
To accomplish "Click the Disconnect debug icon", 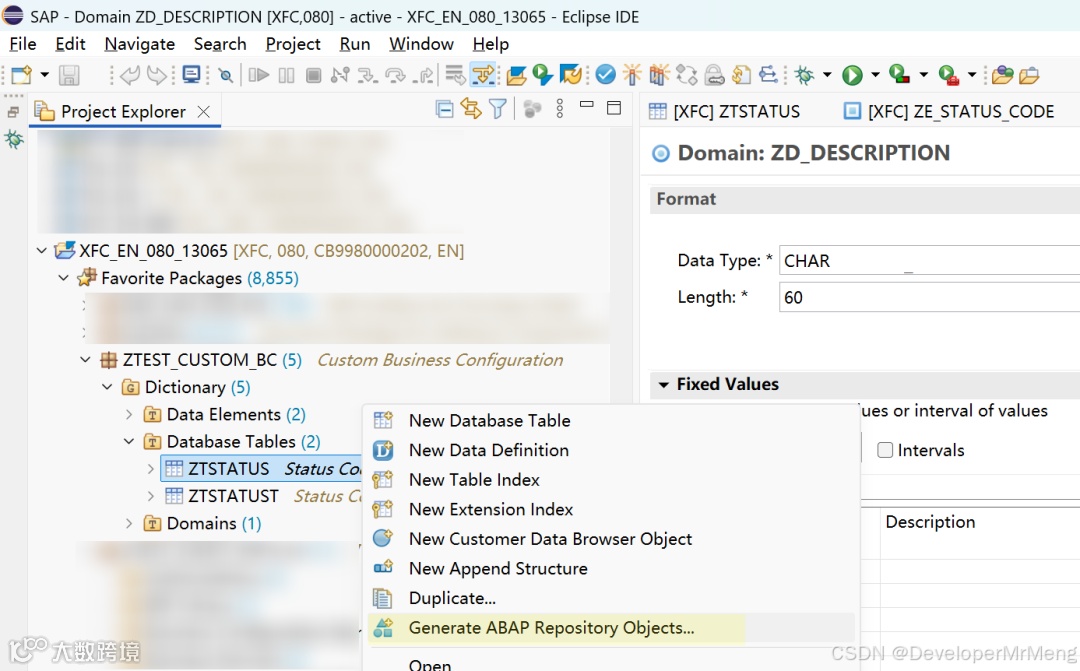I will [340, 74].
